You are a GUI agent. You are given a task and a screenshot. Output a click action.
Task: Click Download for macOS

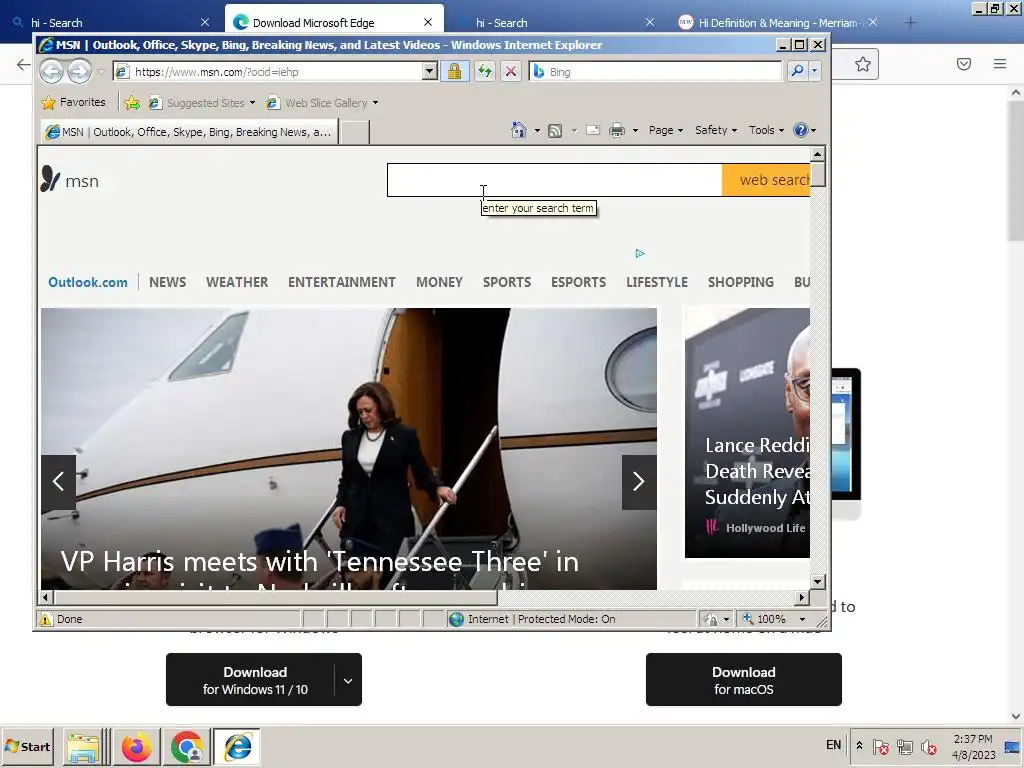(744, 680)
